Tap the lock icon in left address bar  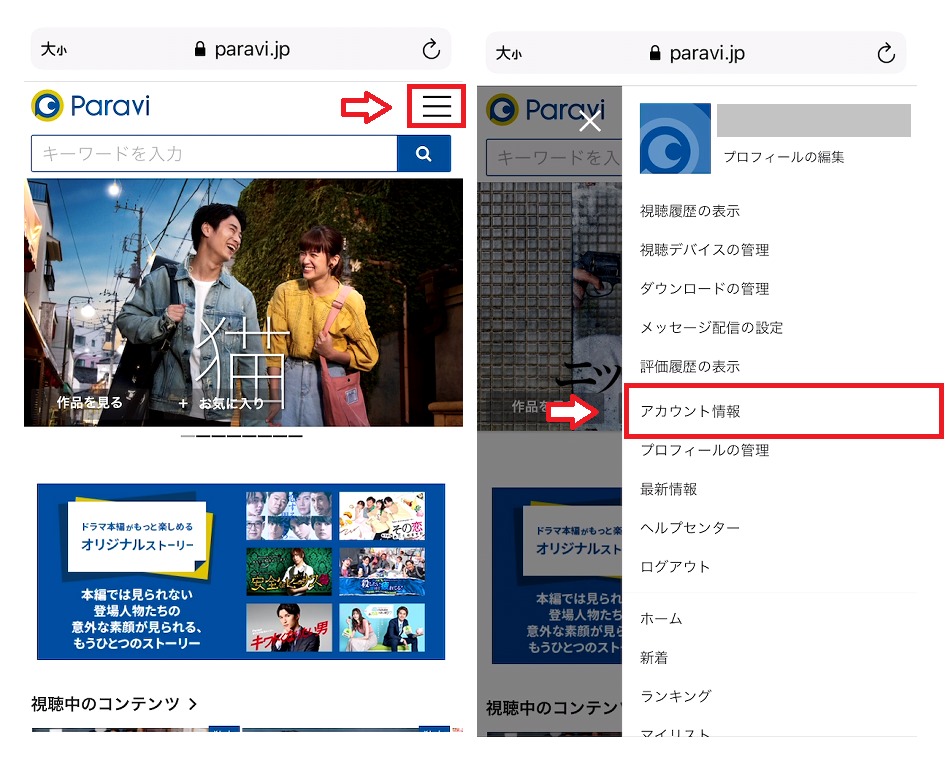click(x=200, y=49)
